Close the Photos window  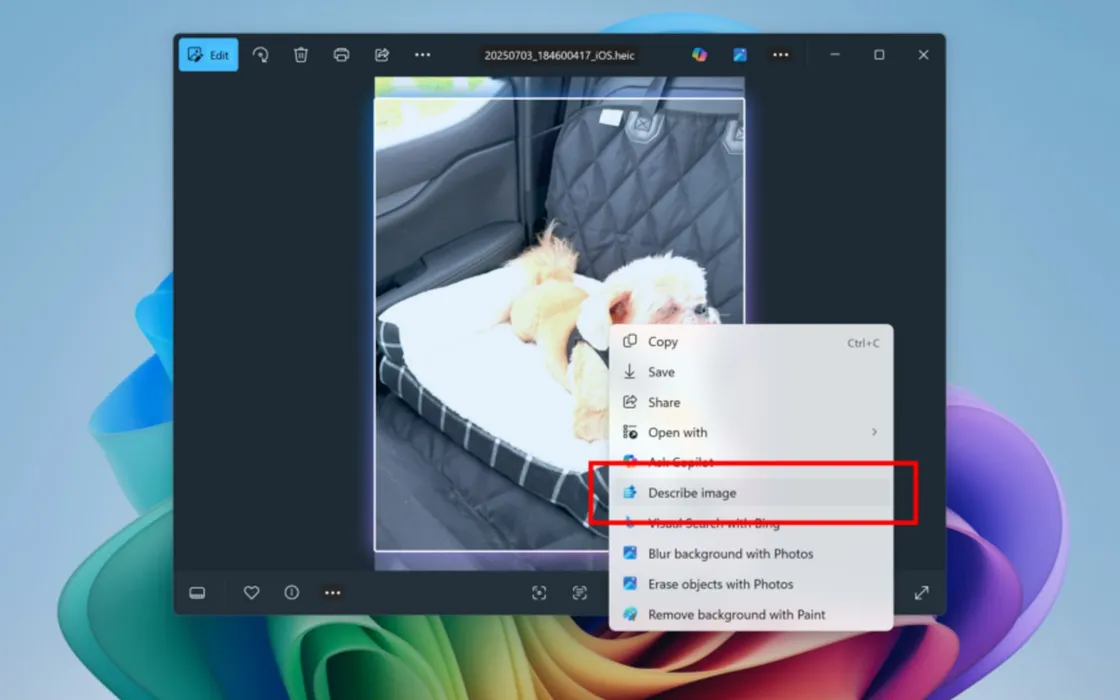924,55
